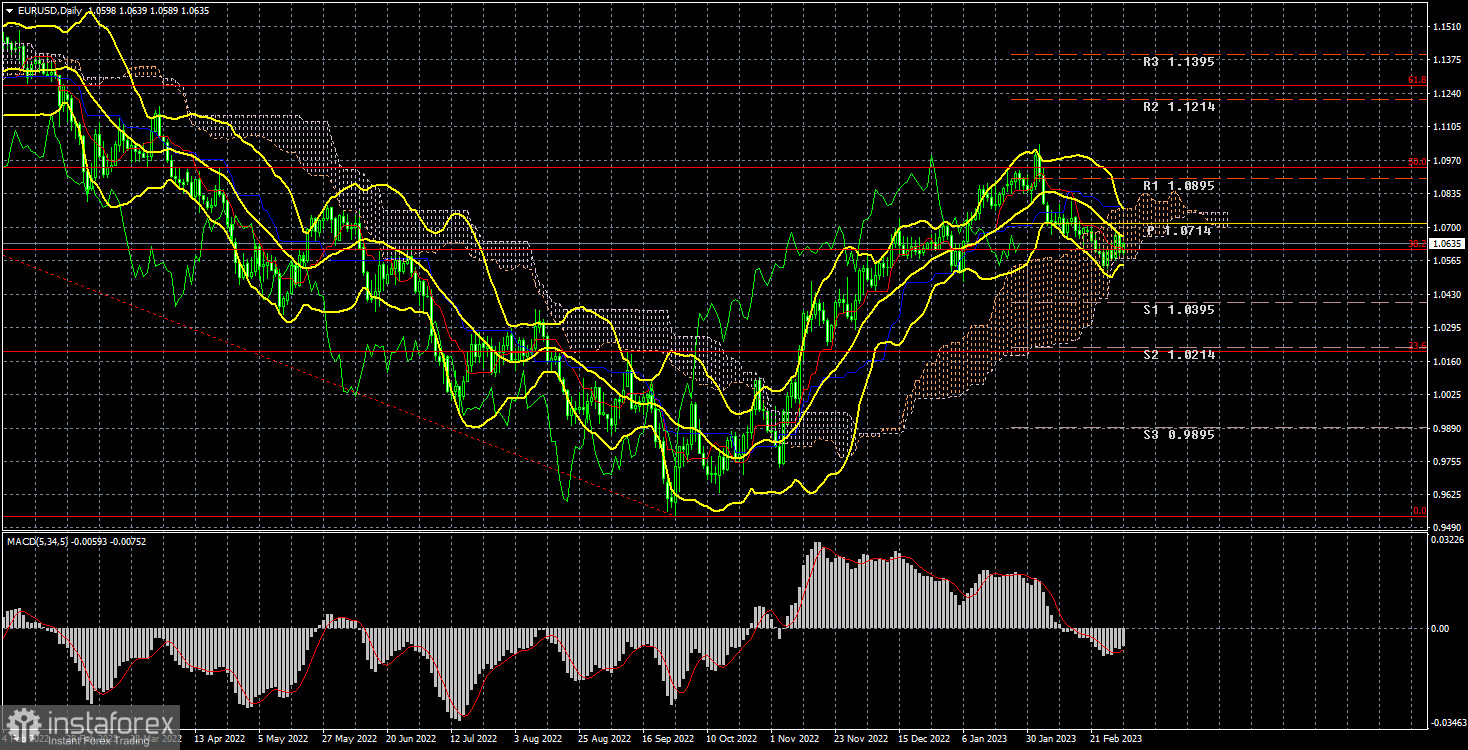1468x750 pixels.
Task: Click the 13 Apr 2022 date label
Action: point(218,739)
